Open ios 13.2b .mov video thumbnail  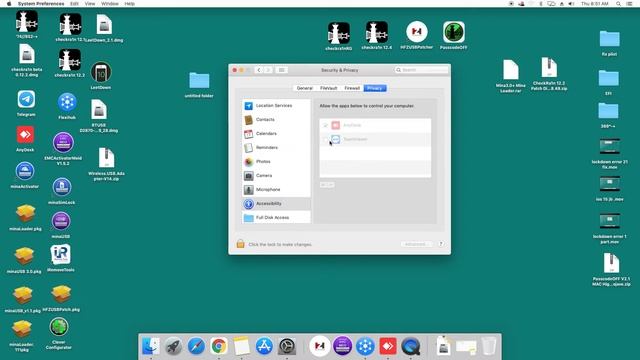(610, 184)
